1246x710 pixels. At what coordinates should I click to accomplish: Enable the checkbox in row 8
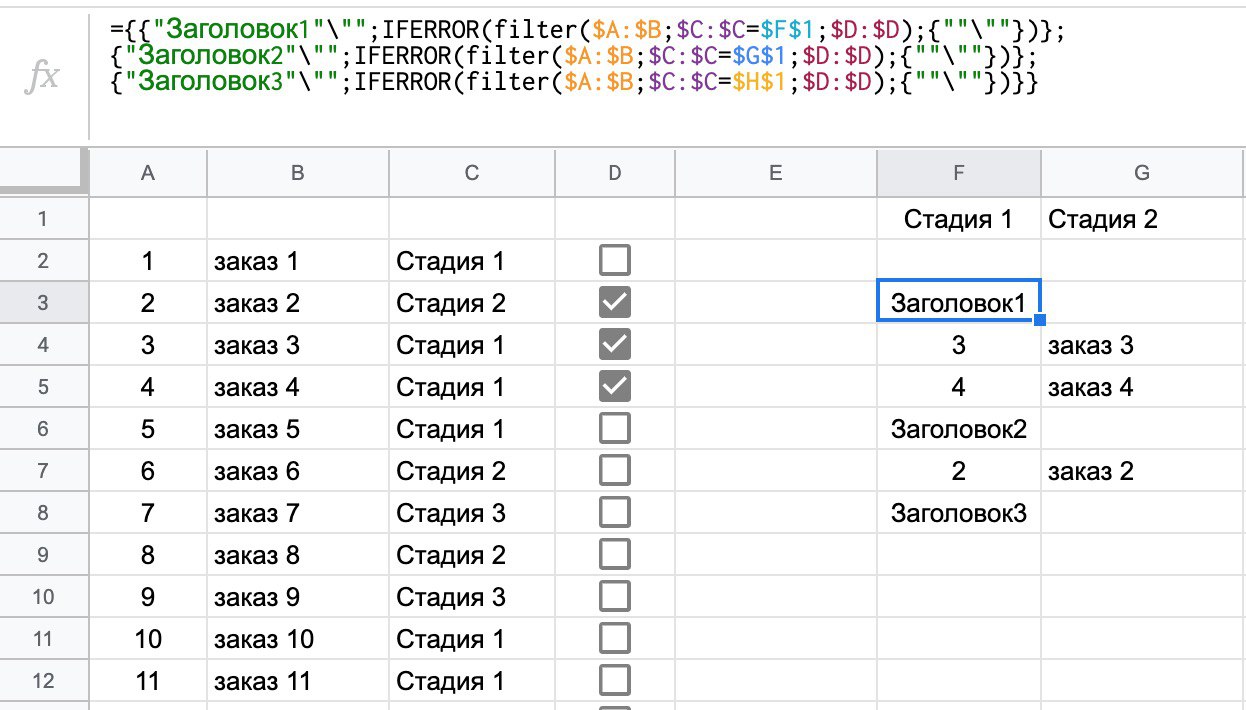(614, 513)
